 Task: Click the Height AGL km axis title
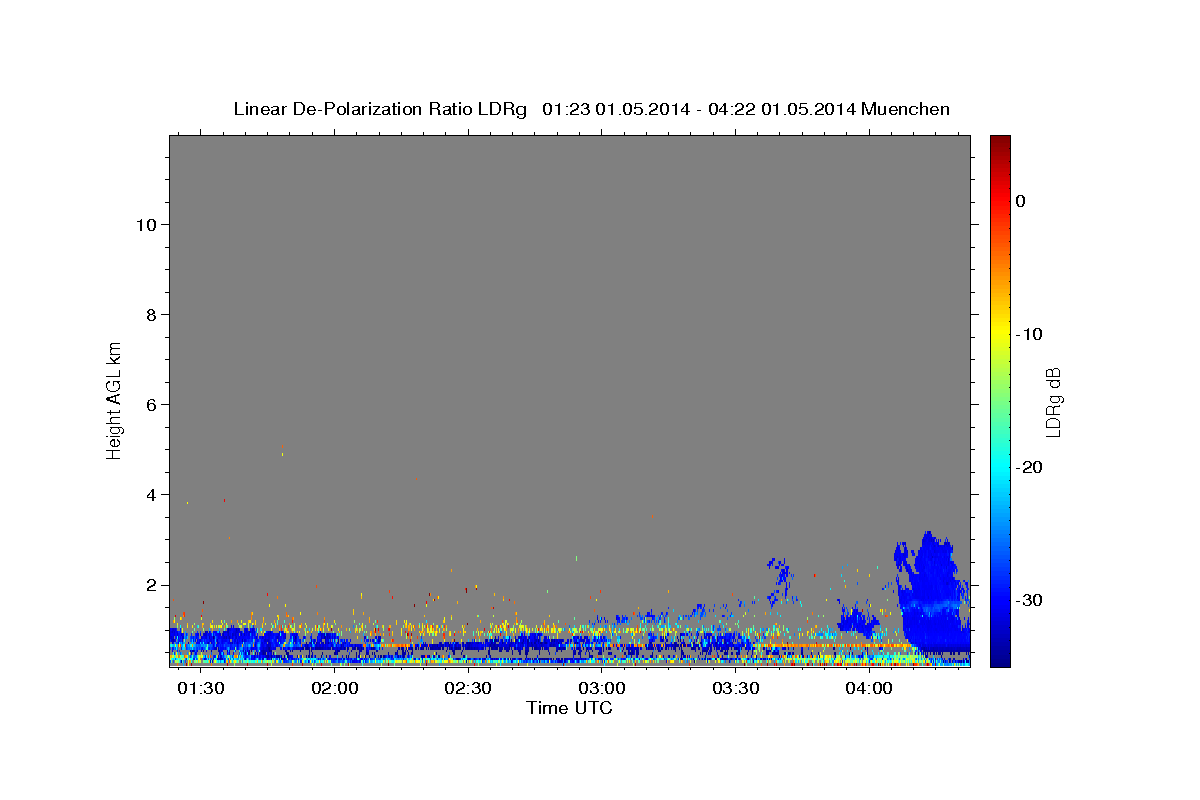tap(115, 398)
